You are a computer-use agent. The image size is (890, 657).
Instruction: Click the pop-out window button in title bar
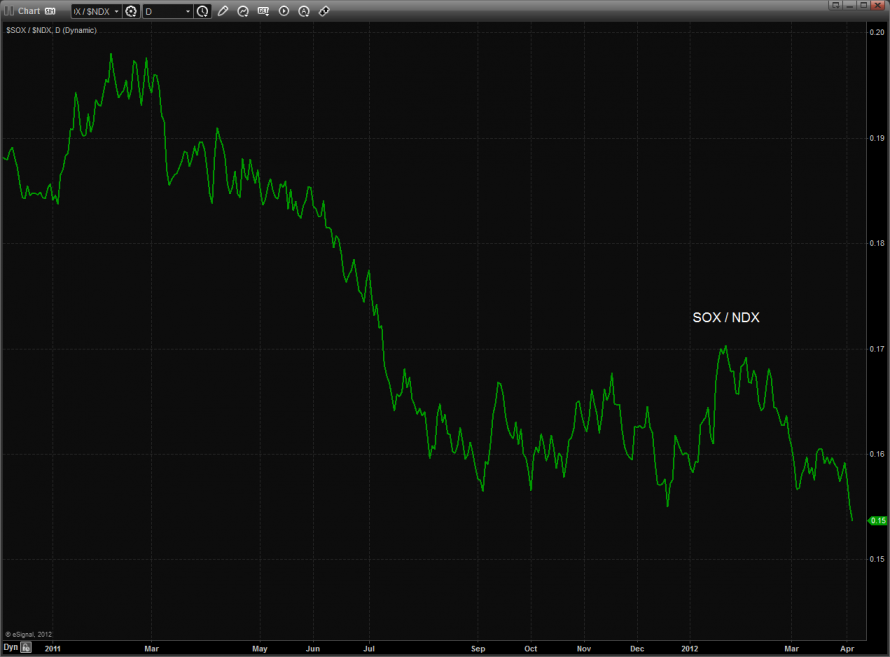click(x=834, y=5)
